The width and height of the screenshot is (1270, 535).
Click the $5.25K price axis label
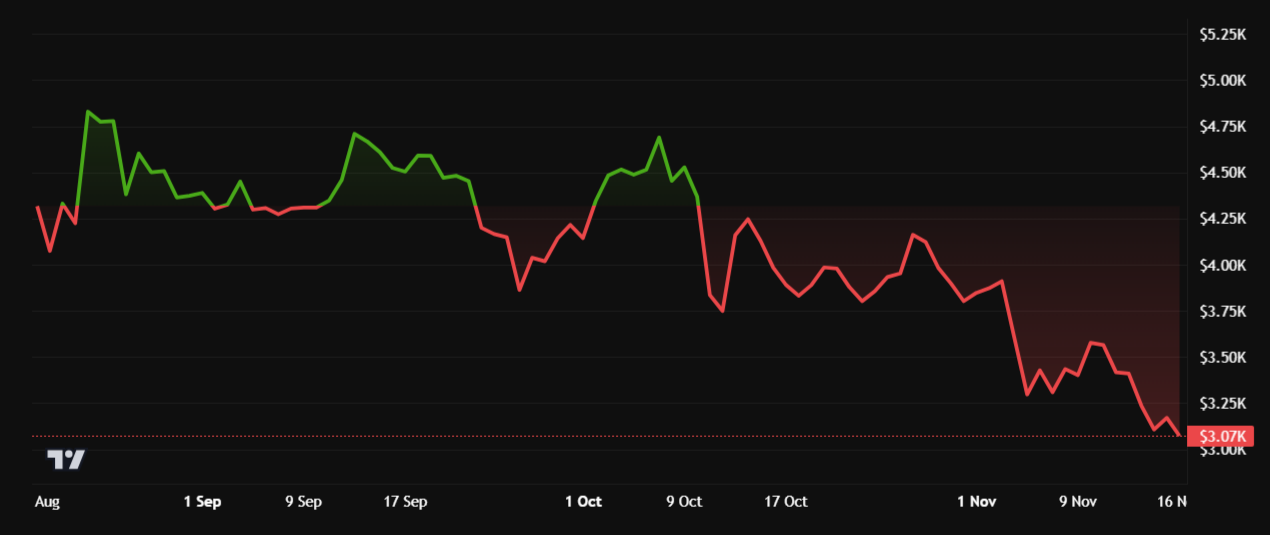(x=1223, y=34)
